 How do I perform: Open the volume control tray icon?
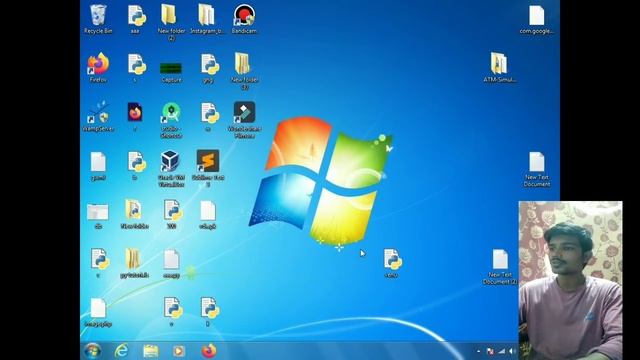pyautogui.click(x=512, y=351)
